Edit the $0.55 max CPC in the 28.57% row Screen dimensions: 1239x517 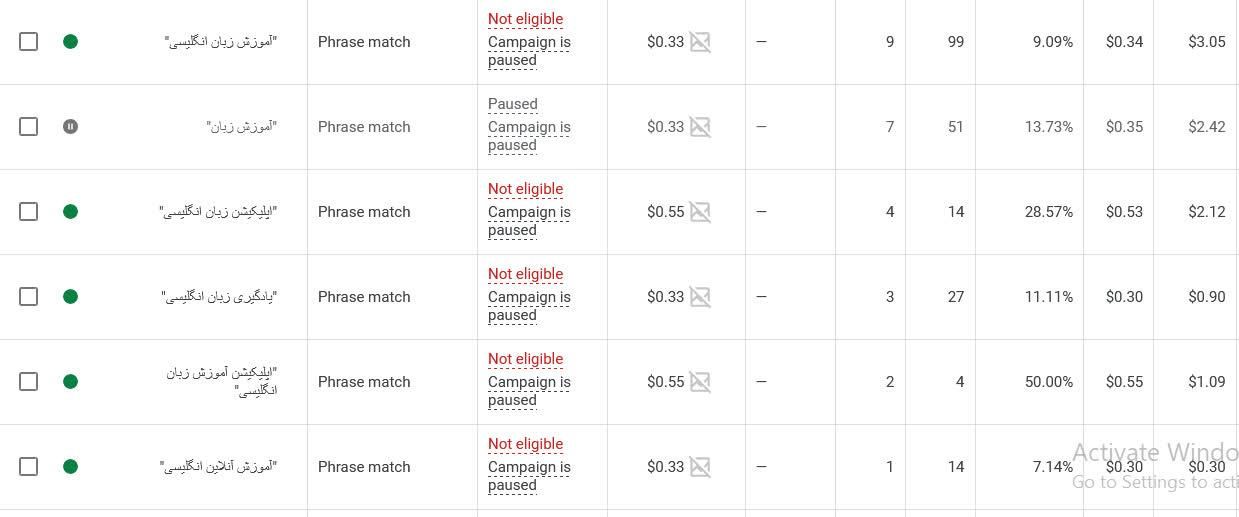click(665, 212)
